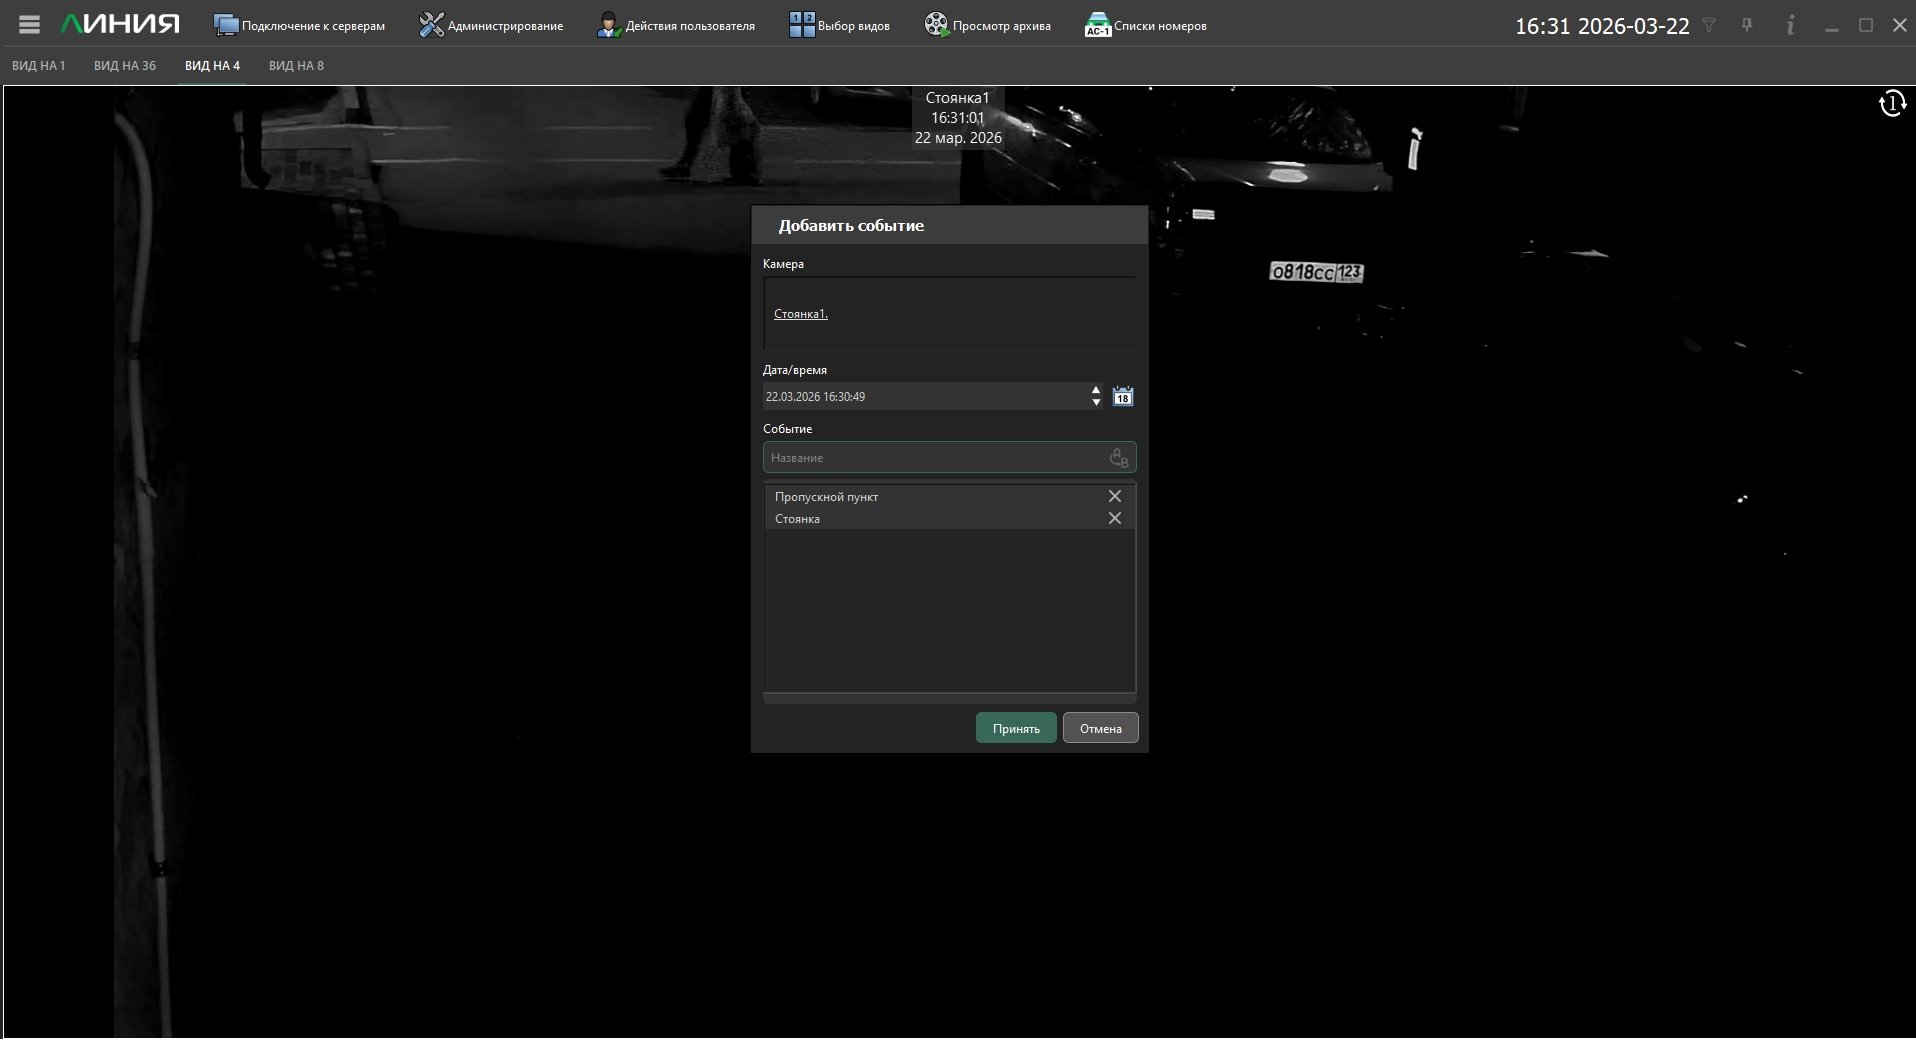Increase date/time with up arrow
The image size is (1916, 1040).
point(1096,391)
